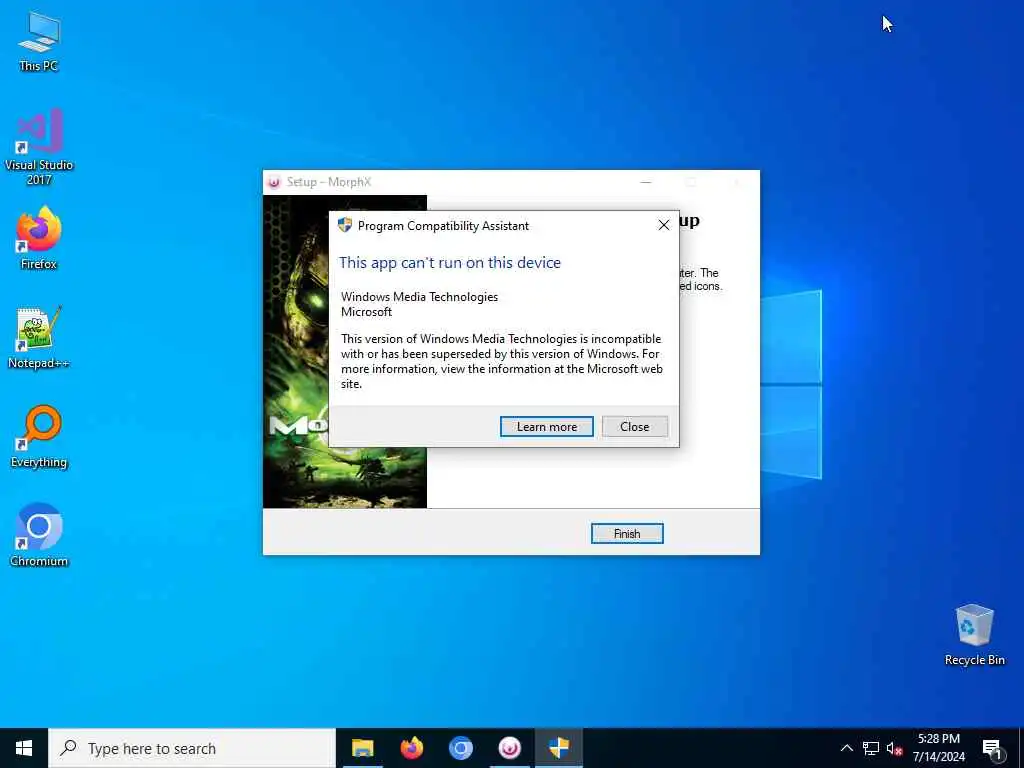Switch to MorphX setup taskbar icon
The width and height of the screenshot is (1024, 768).
pos(509,748)
